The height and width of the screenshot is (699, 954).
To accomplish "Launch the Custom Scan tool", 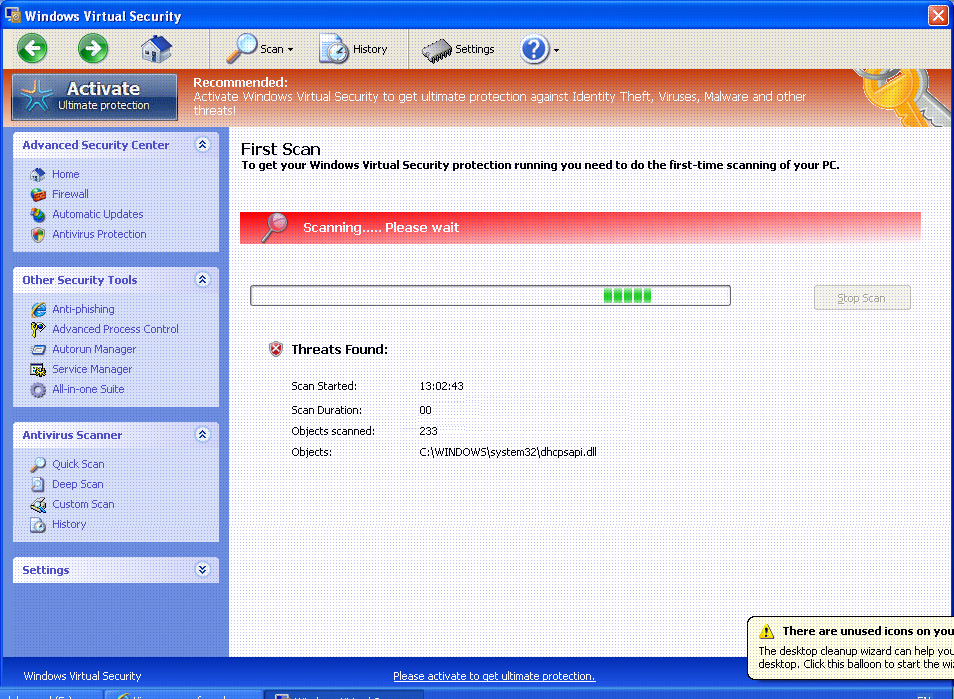I will [82, 504].
